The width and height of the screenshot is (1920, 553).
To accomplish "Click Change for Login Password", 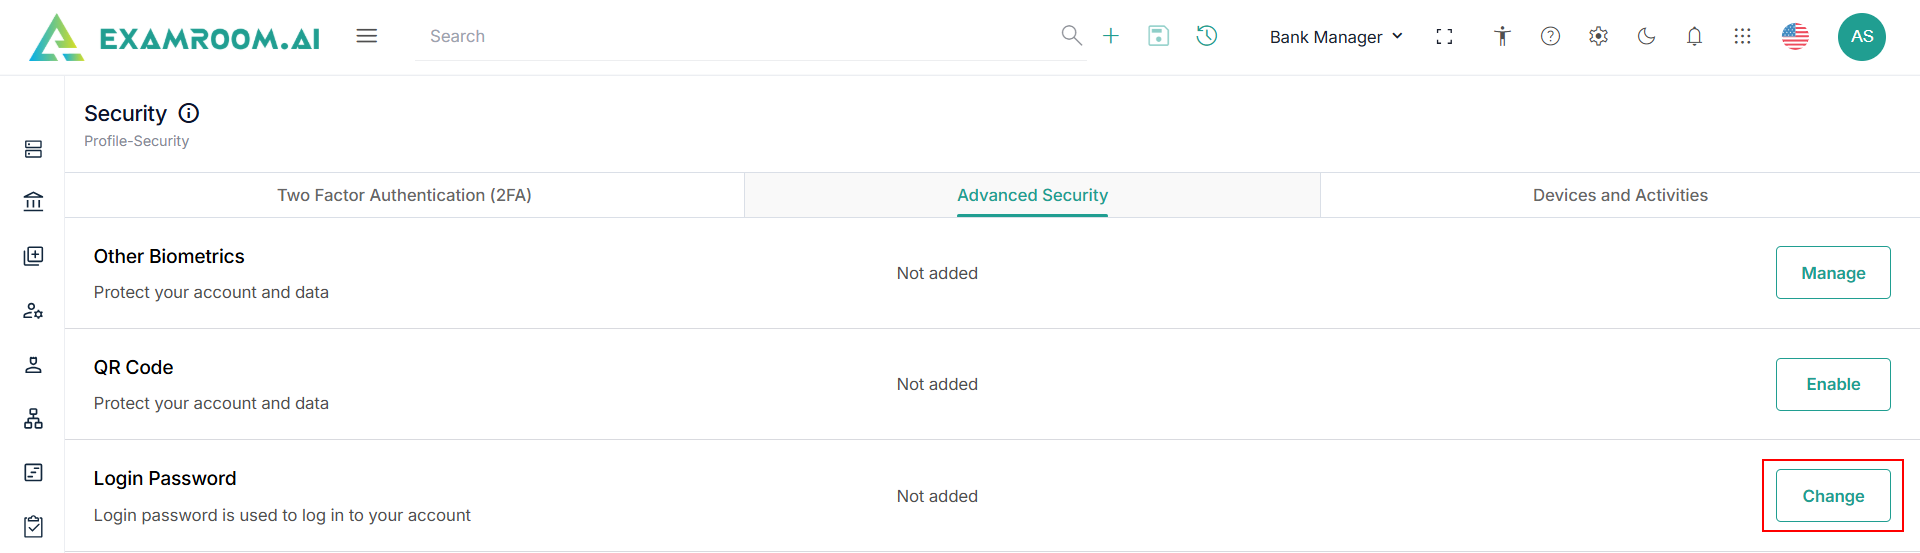I will (1833, 496).
